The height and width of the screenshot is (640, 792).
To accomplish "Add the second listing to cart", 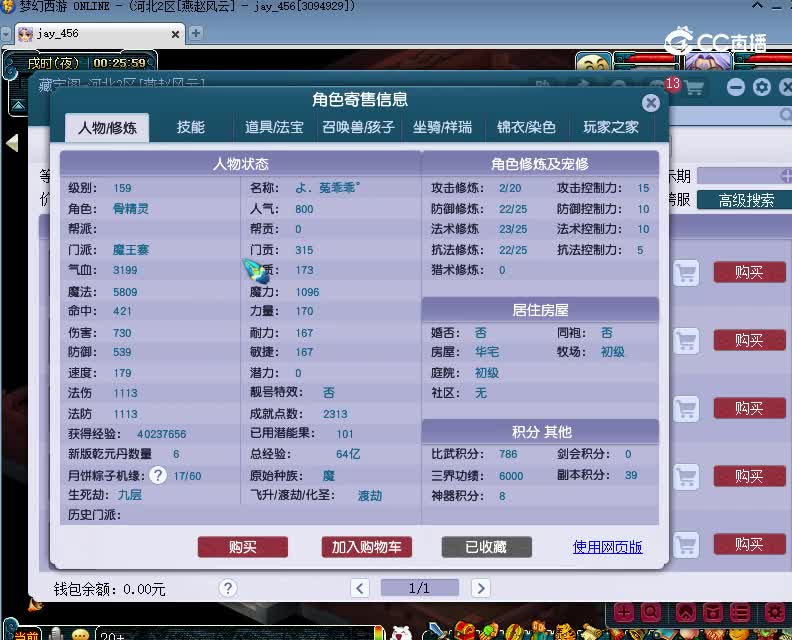I will [x=686, y=341].
